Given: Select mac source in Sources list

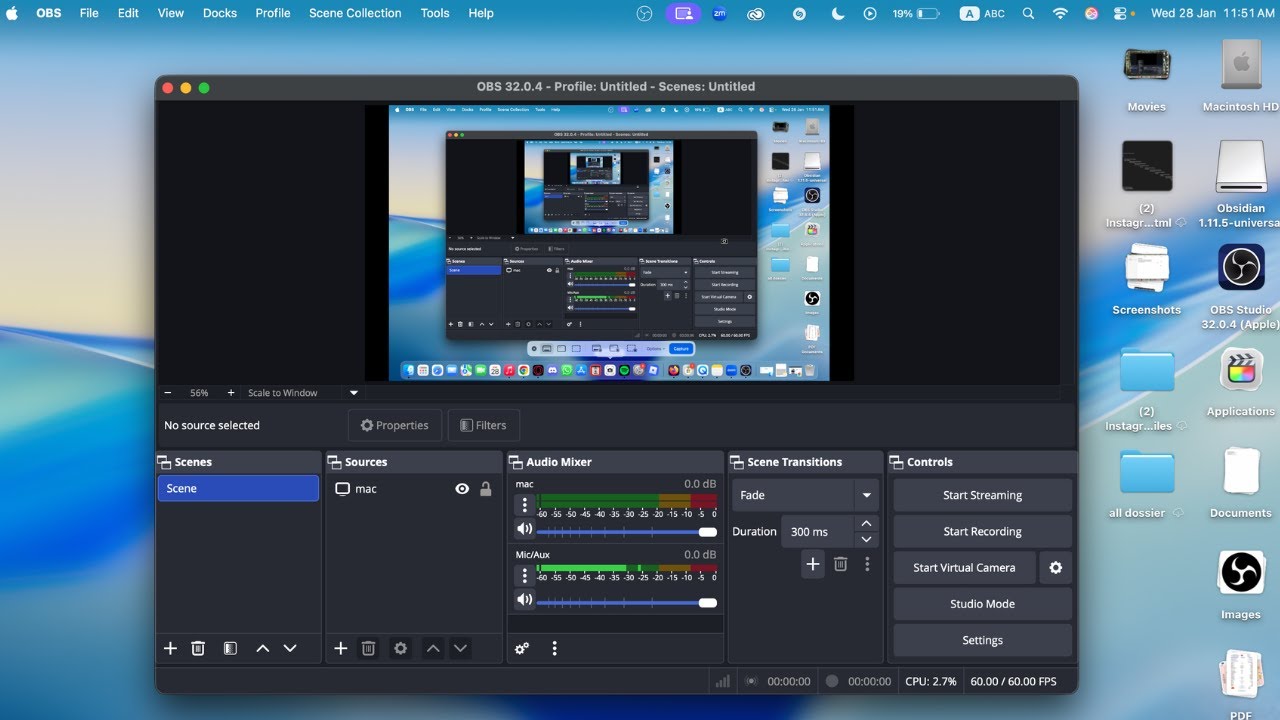Looking at the screenshot, I should [x=414, y=489].
